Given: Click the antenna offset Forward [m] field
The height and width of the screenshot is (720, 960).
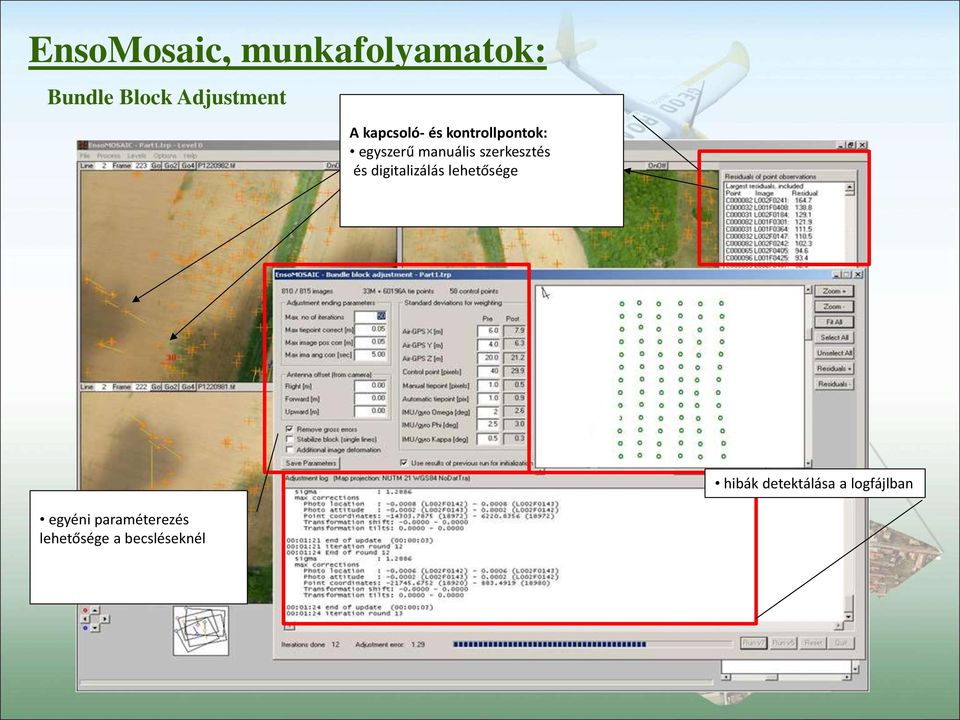Looking at the screenshot, I should (371, 399).
